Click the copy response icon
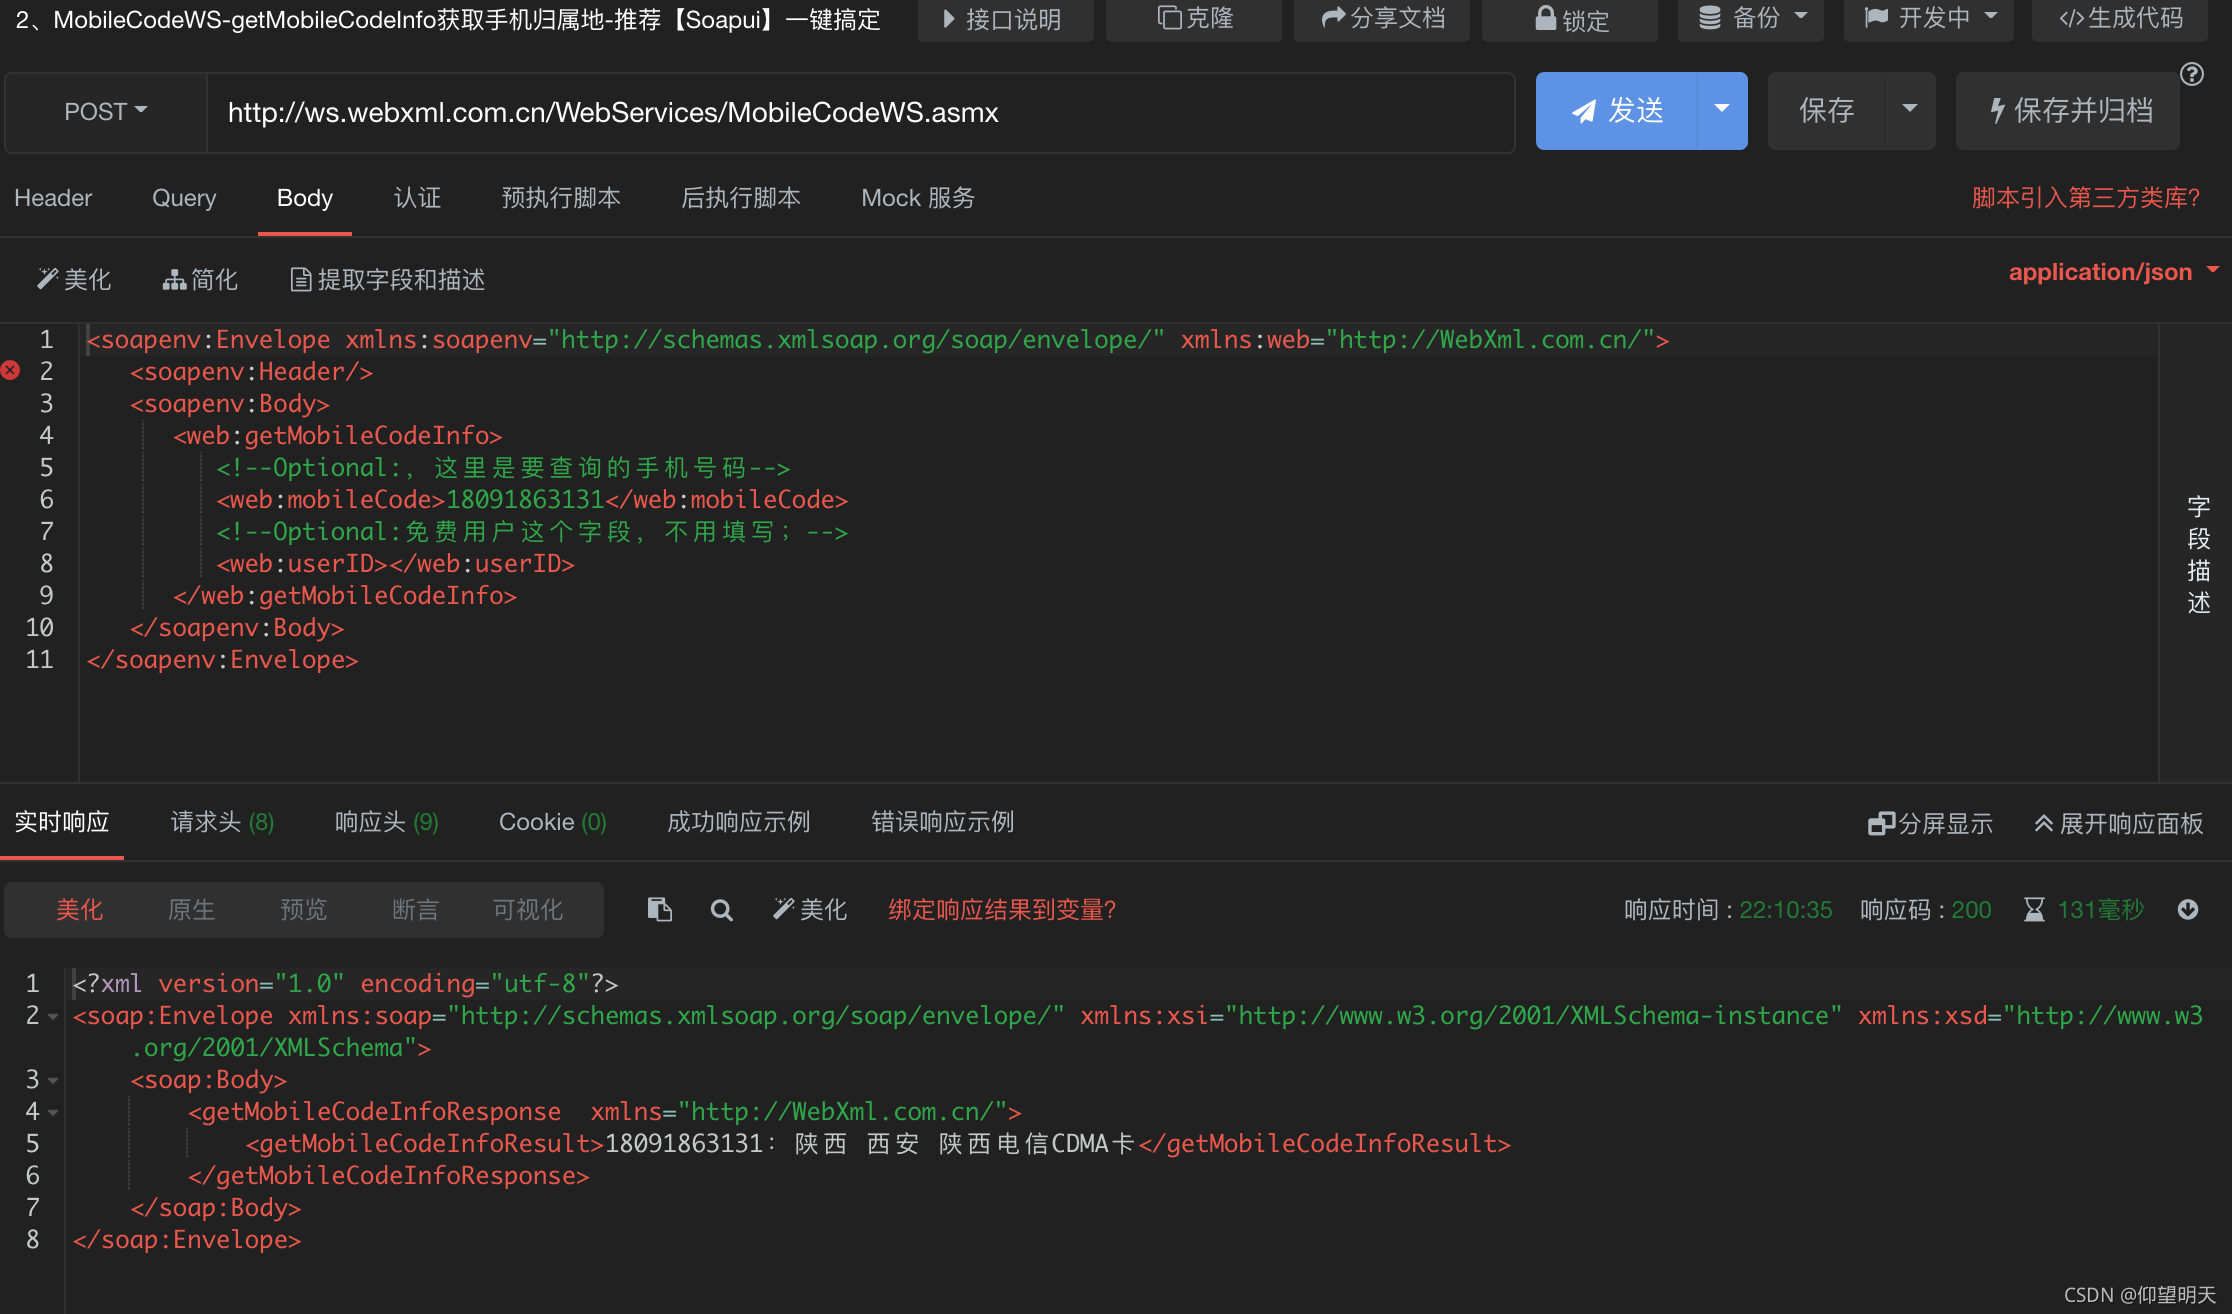 coord(659,909)
